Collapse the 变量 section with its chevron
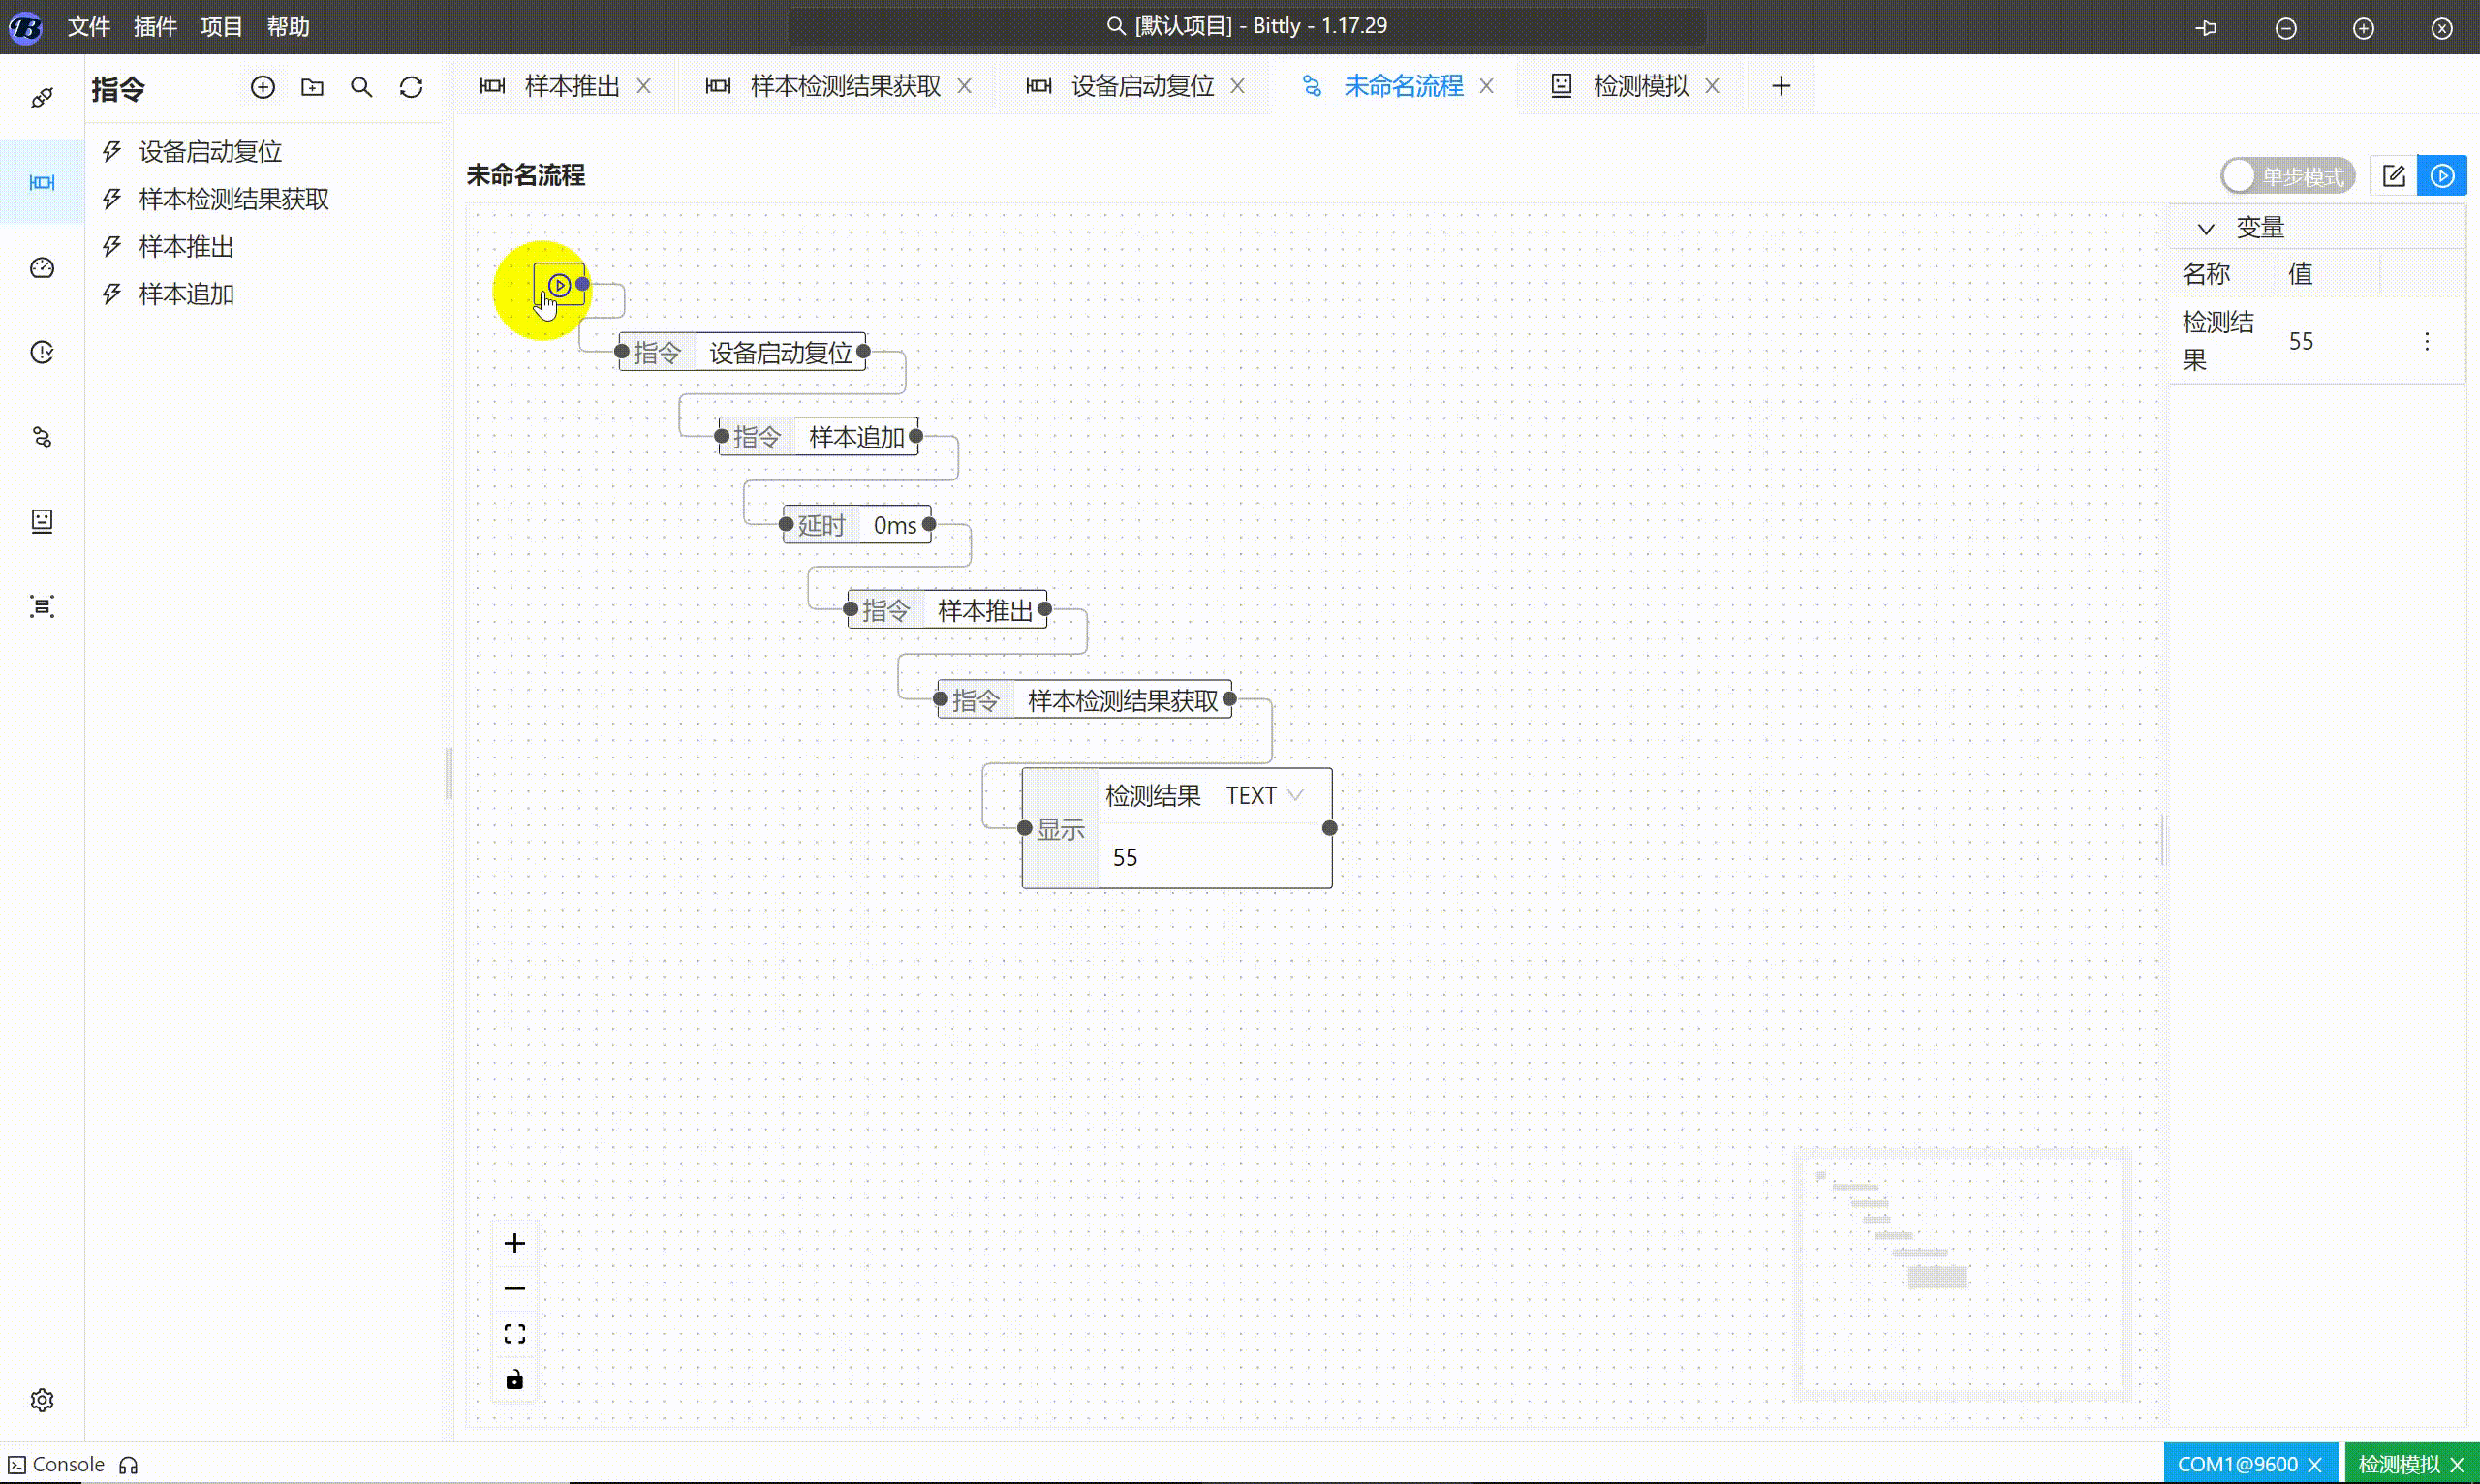Screen dimensions: 2480x1484 pos(2206,228)
